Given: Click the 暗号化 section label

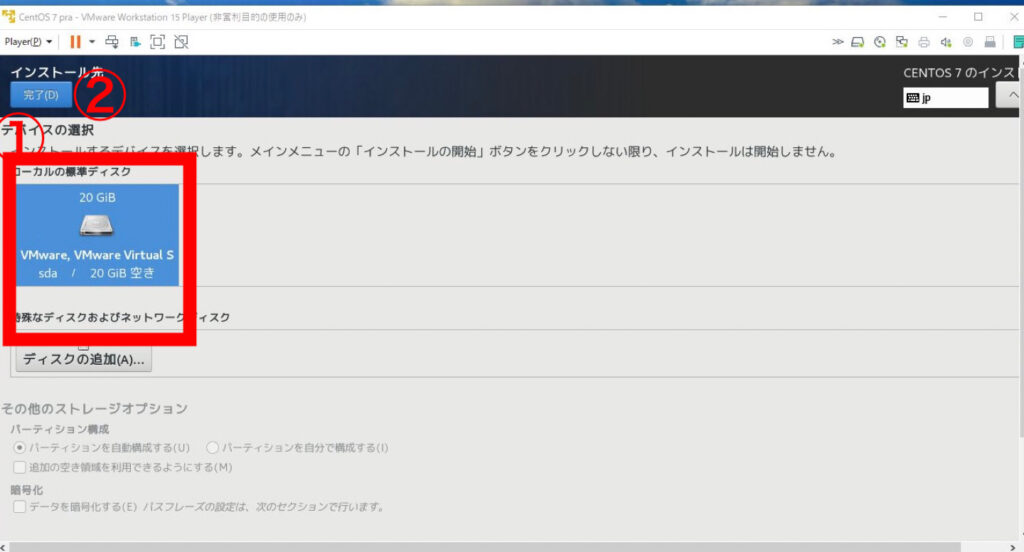Looking at the screenshot, I should tap(26, 490).
